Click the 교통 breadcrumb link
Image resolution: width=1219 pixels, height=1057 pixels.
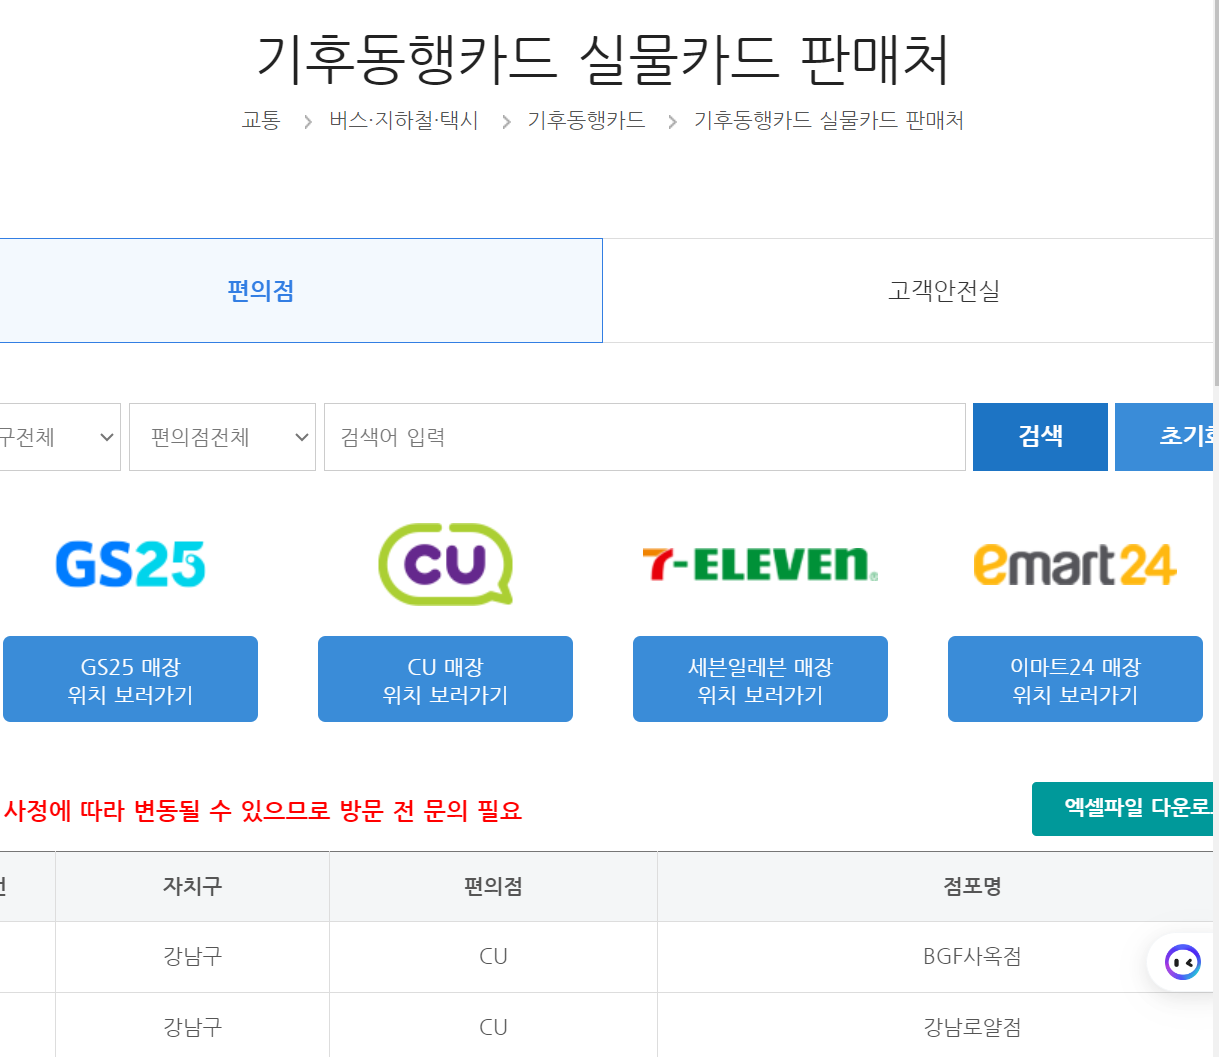(x=261, y=120)
